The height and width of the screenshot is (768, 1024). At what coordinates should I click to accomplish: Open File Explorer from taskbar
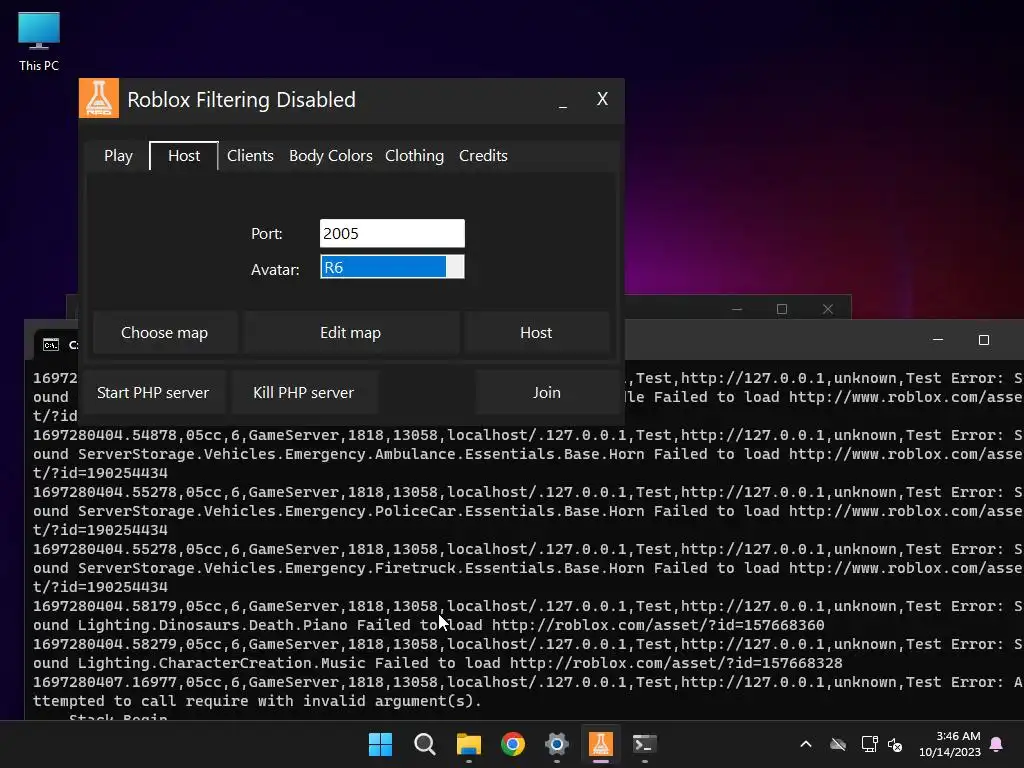(x=468, y=744)
